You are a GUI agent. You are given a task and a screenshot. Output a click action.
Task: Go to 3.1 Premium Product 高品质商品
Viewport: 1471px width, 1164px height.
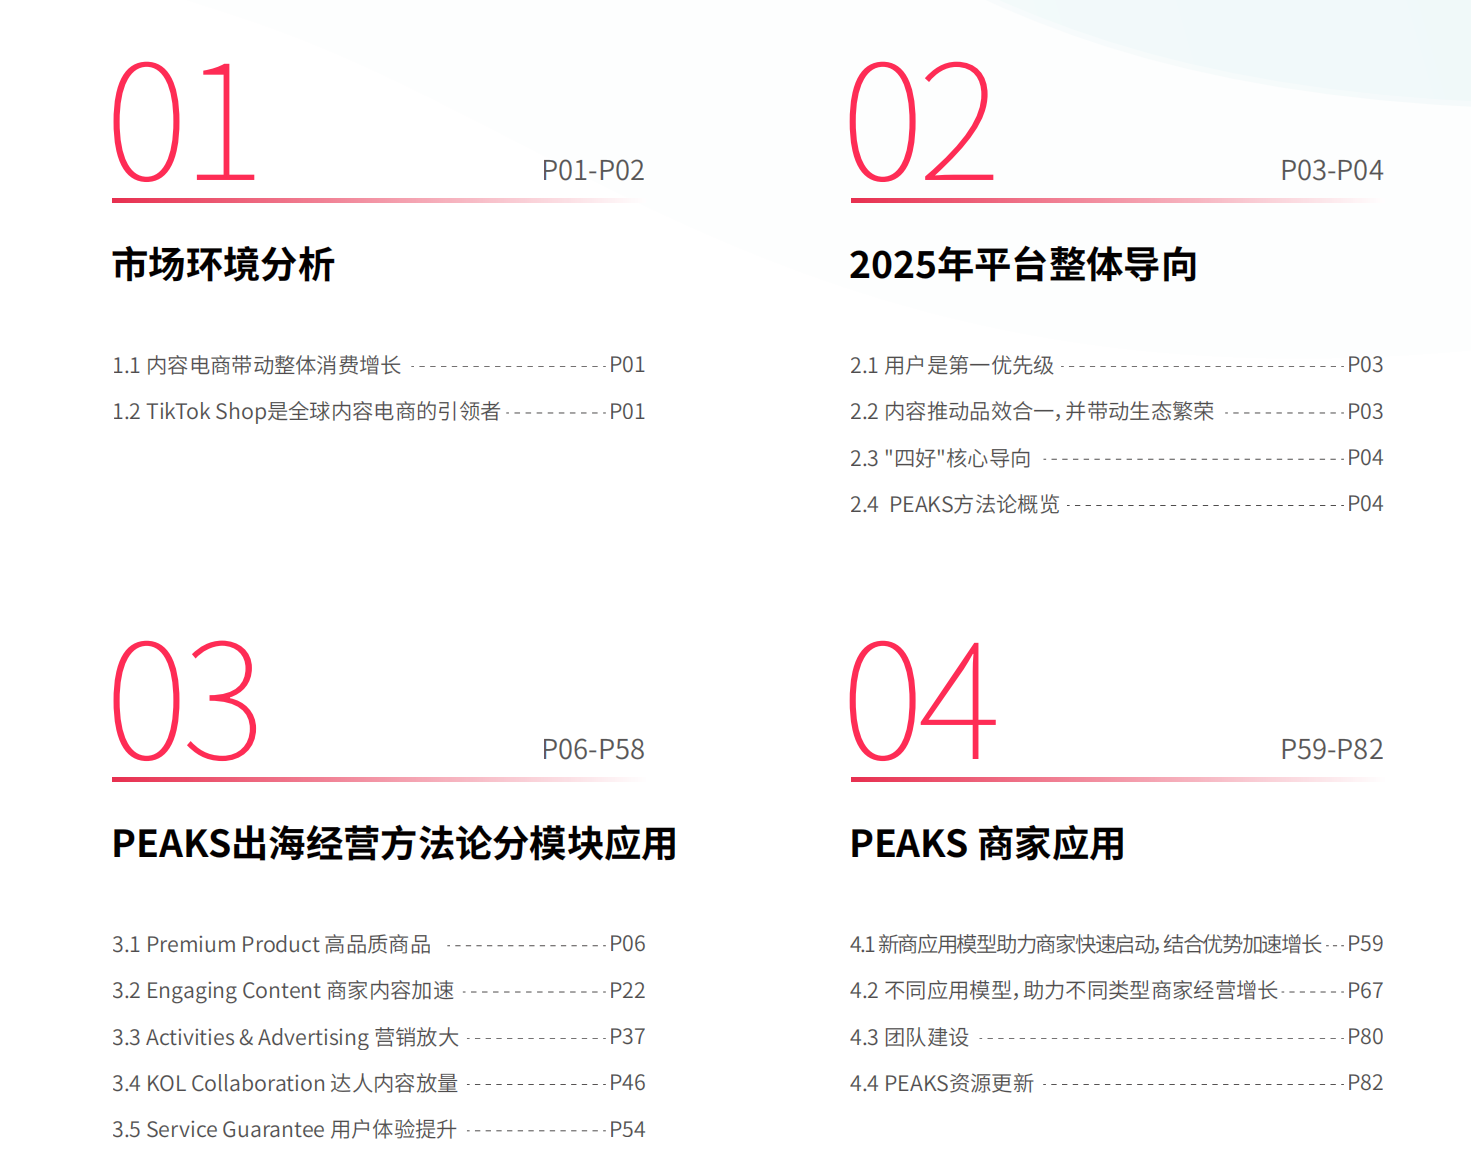(x=271, y=945)
